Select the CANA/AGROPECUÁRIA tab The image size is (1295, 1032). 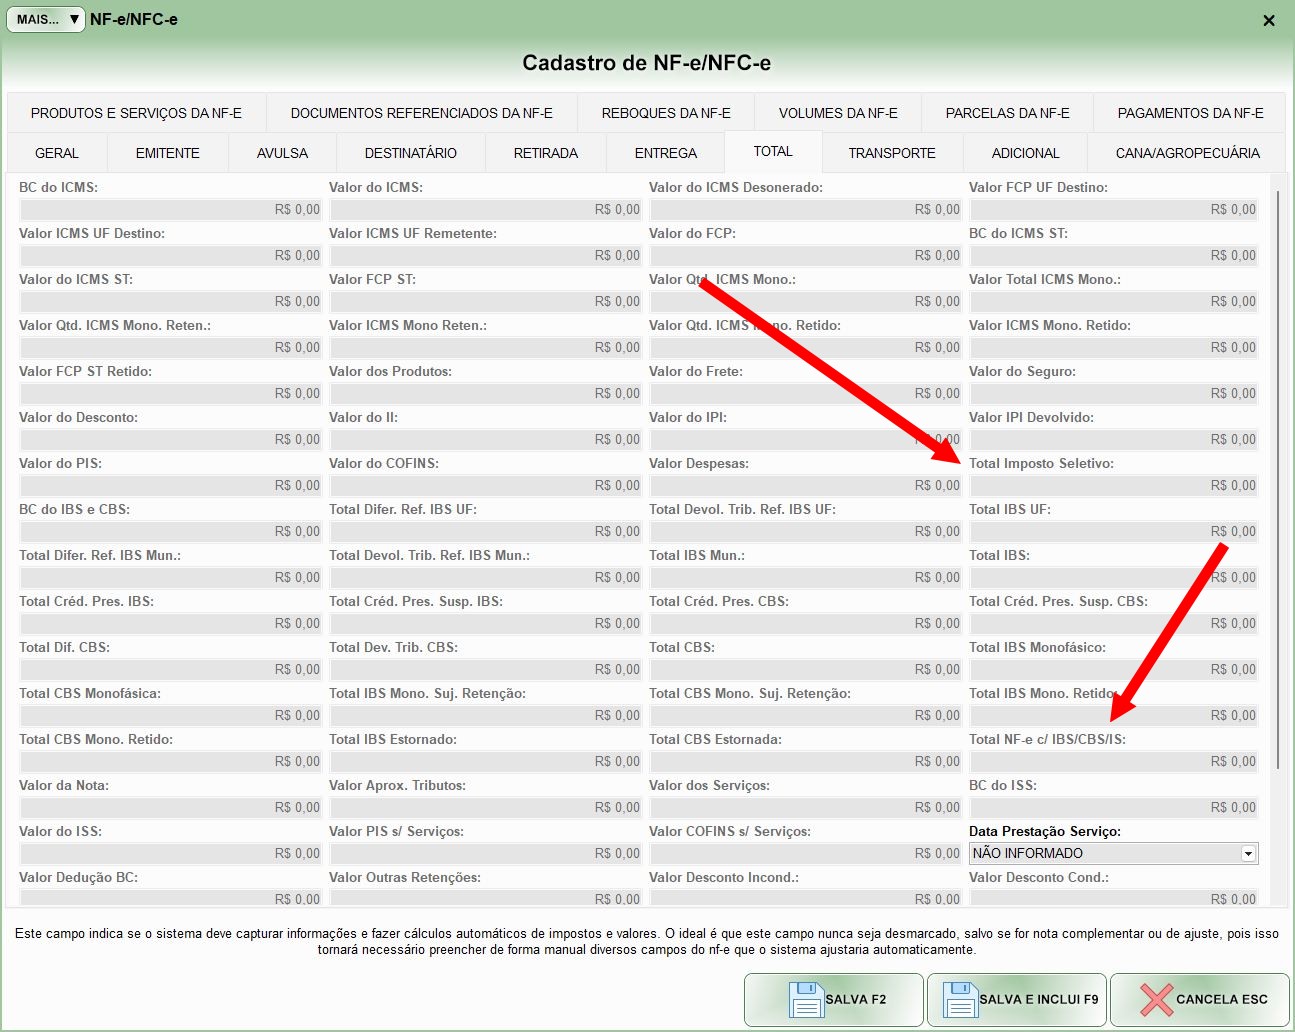point(1187,153)
